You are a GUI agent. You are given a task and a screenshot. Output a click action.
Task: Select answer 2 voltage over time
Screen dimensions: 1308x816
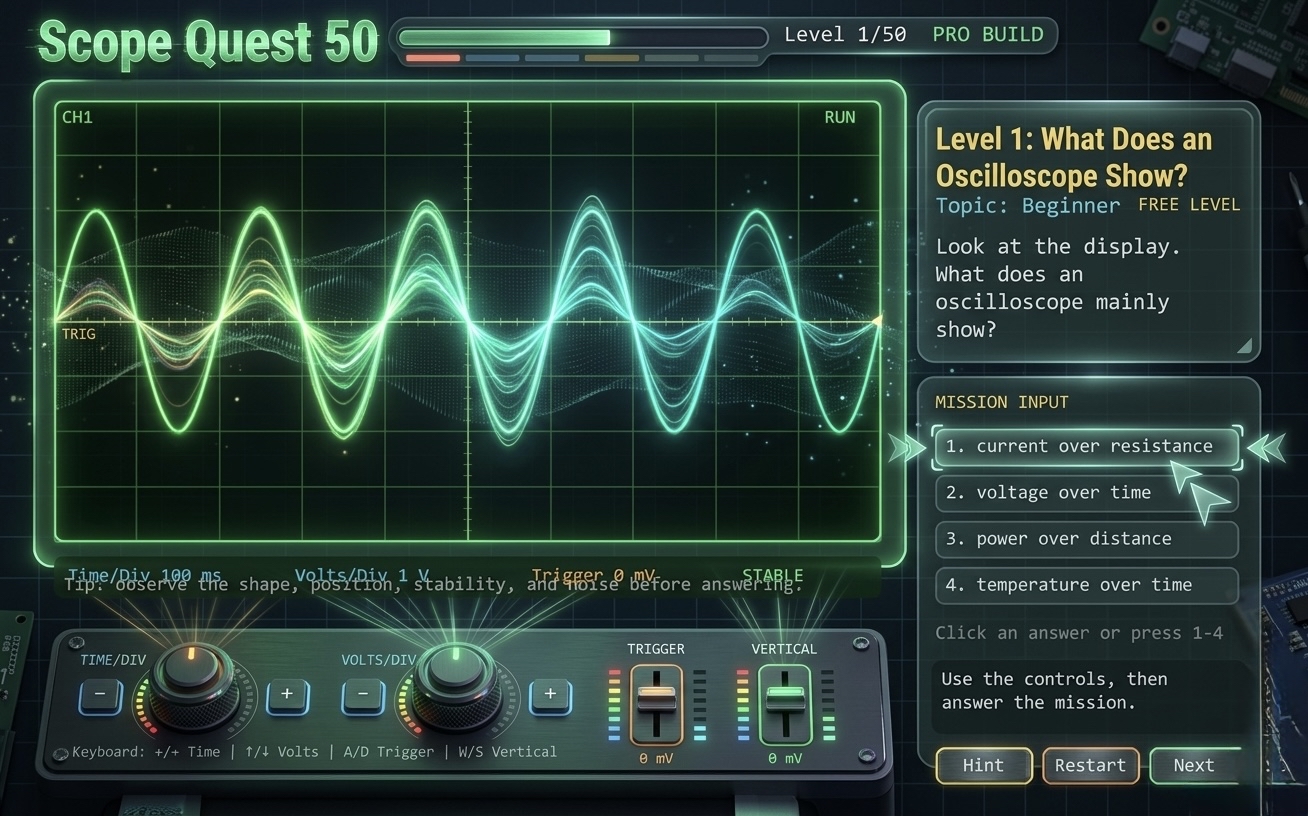coord(1087,493)
